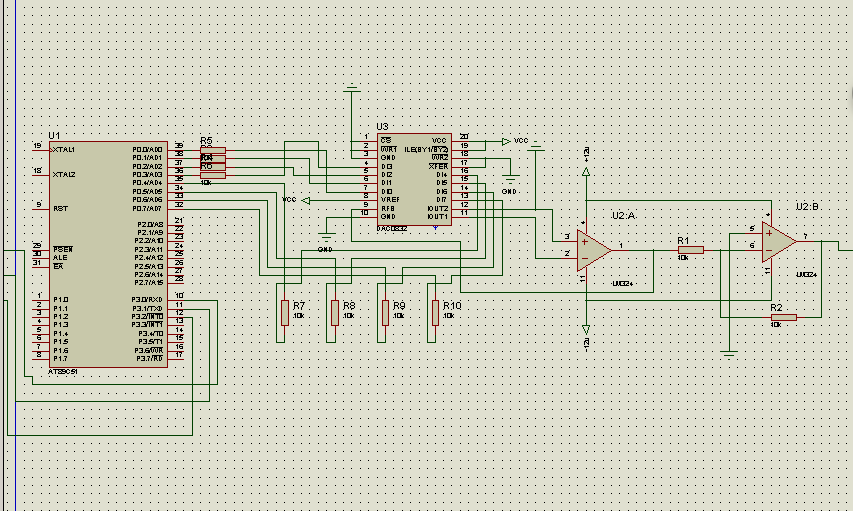
Task: Click the CS pin 1 on U3
Action: [x=369, y=140]
